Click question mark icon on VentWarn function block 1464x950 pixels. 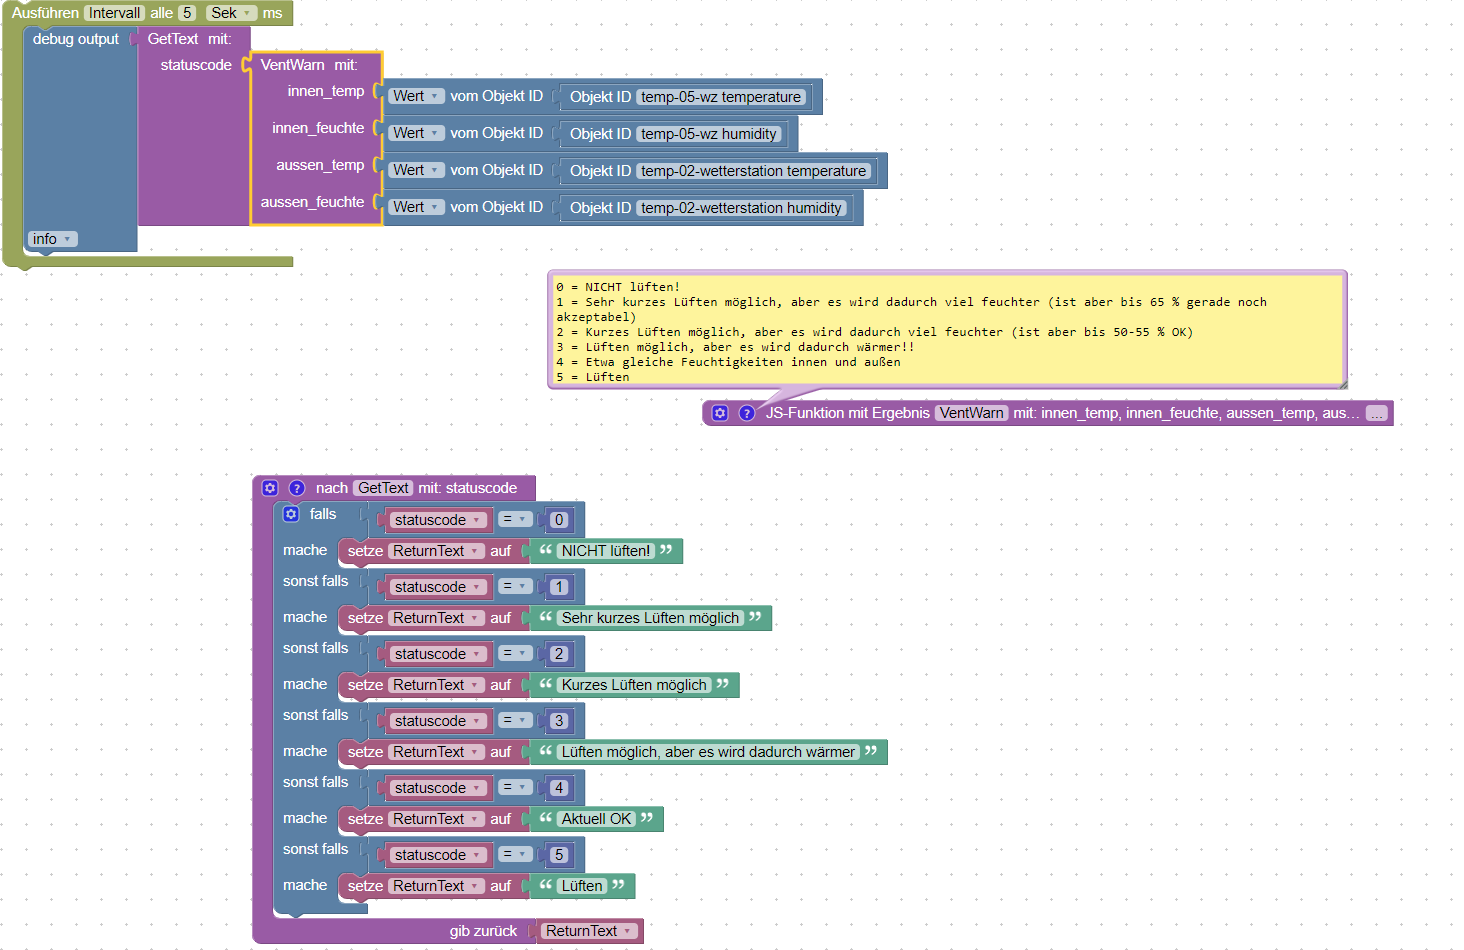[x=747, y=413]
